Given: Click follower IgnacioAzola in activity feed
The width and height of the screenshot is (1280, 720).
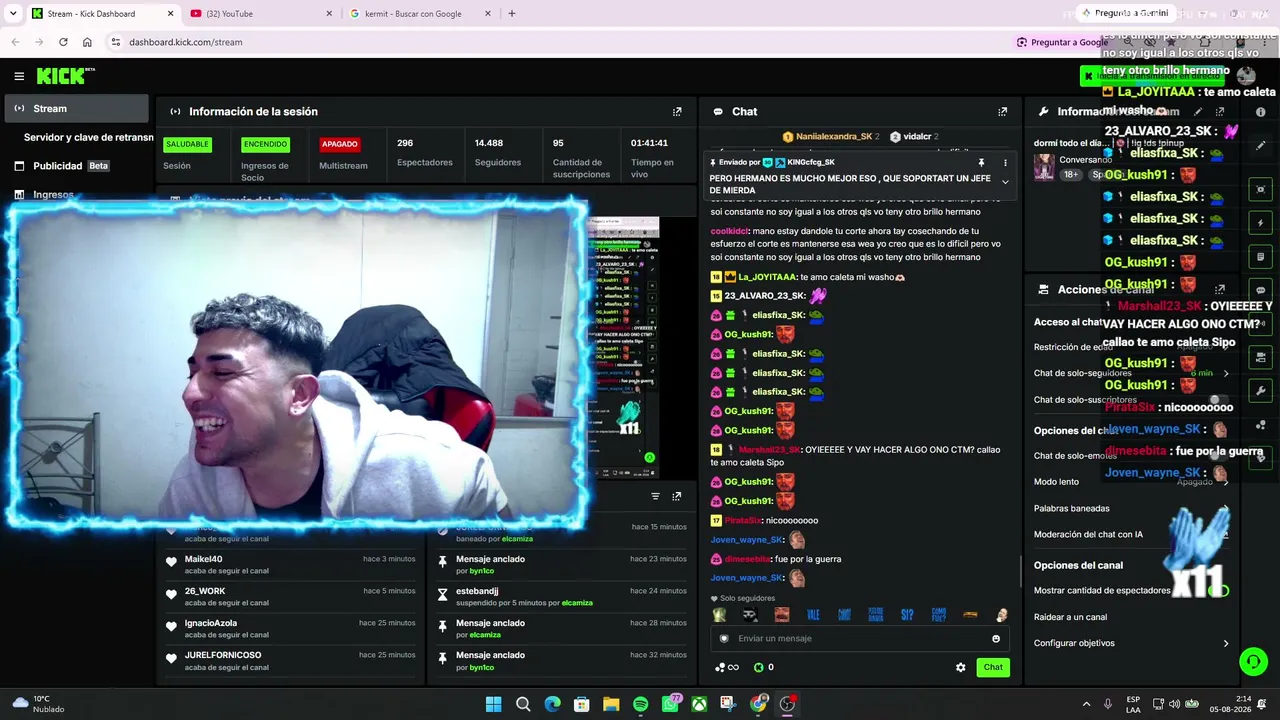Looking at the screenshot, I should coord(211,623).
